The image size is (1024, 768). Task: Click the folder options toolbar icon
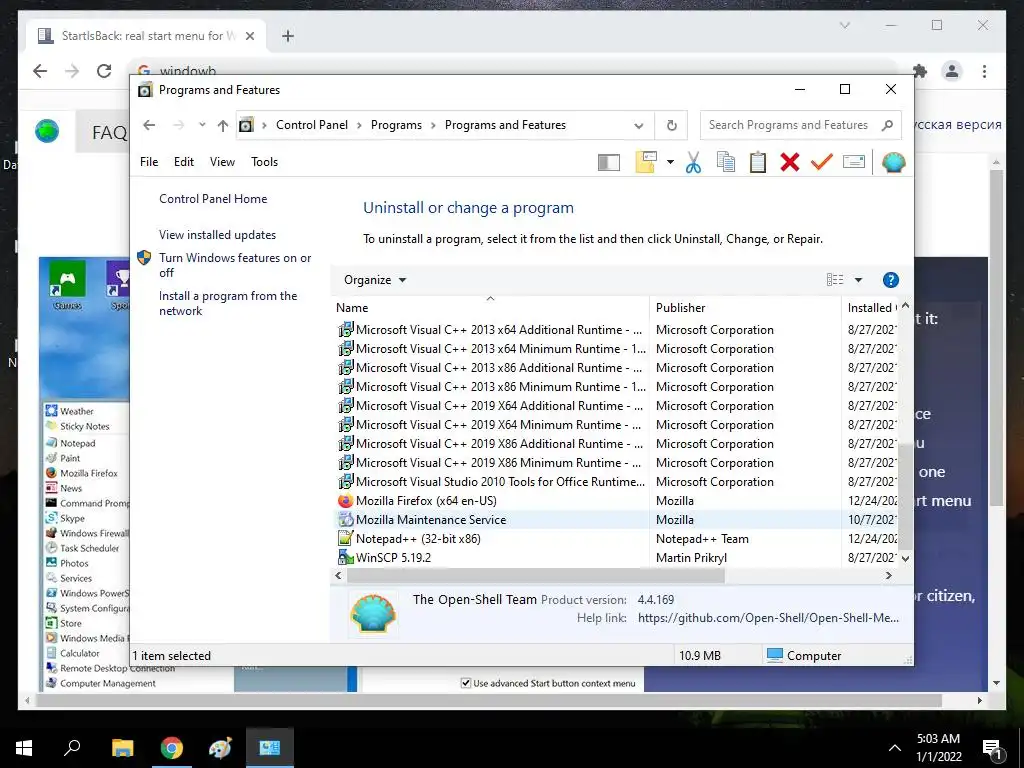tap(646, 162)
